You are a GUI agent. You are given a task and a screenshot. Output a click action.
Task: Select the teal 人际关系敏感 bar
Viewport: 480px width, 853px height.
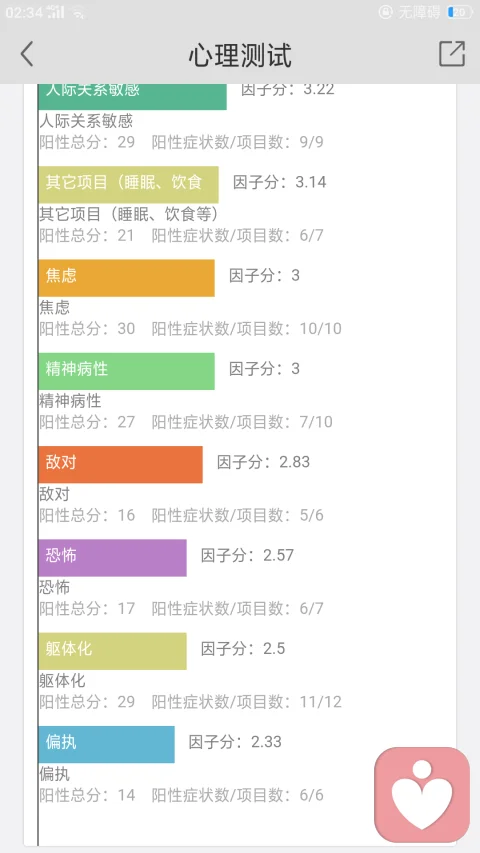132,97
